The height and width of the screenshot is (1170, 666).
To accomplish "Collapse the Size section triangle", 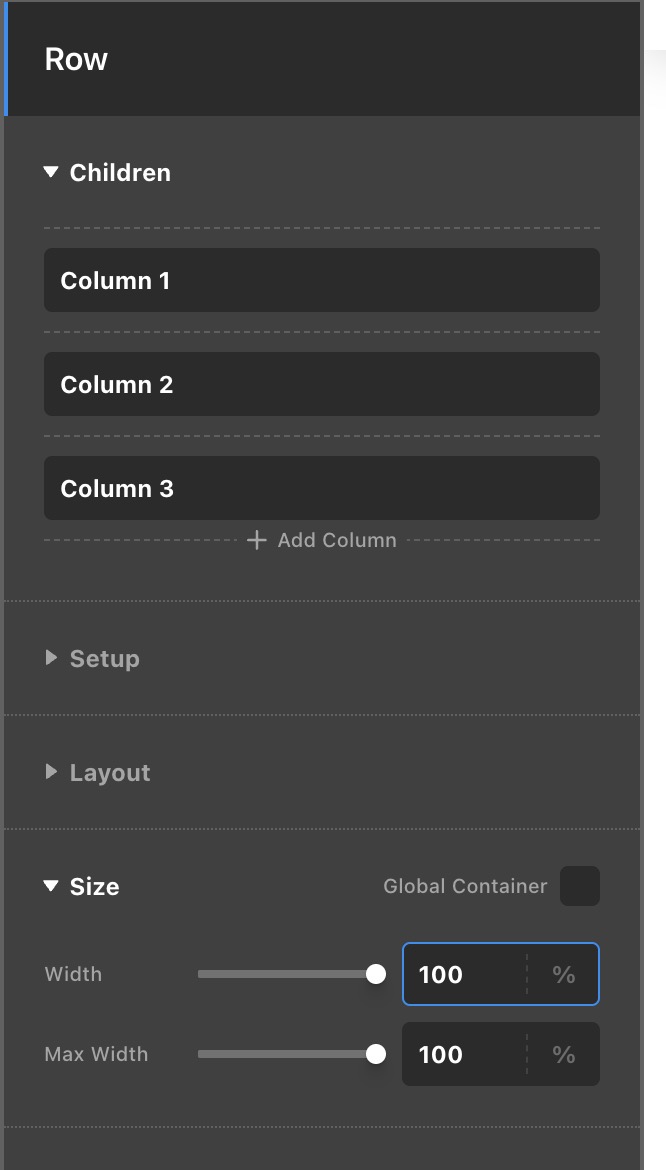I will pyautogui.click(x=52, y=887).
